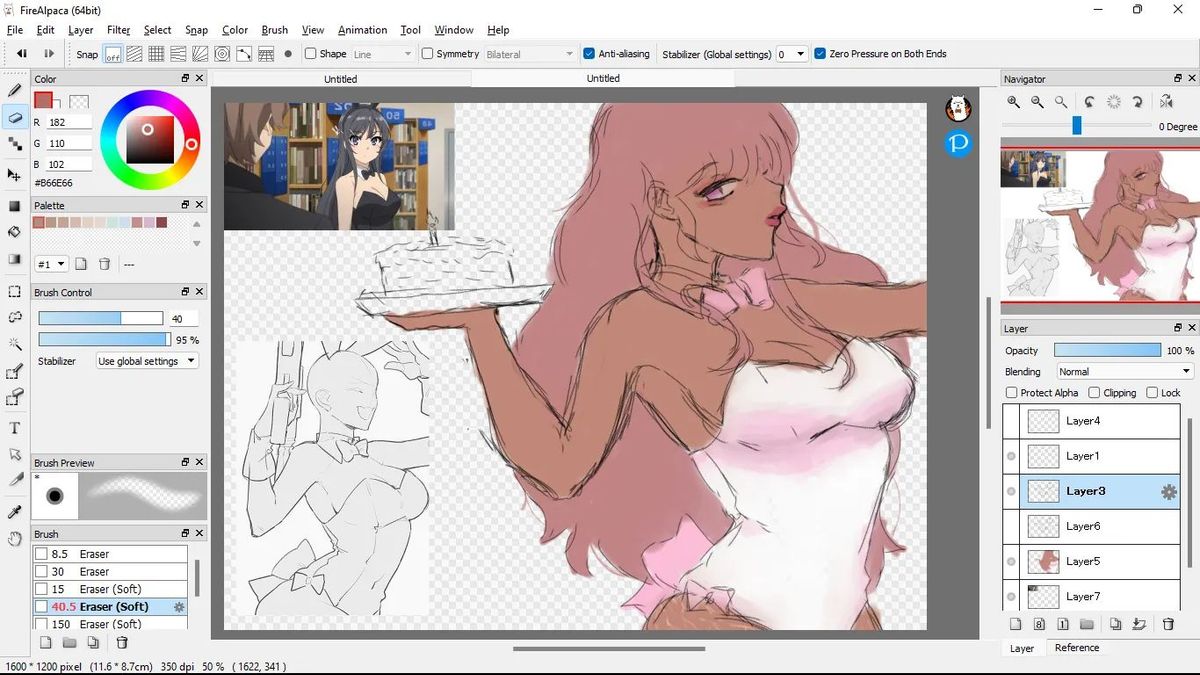Select the Text tool
1200x675 pixels.
click(14, 428)
